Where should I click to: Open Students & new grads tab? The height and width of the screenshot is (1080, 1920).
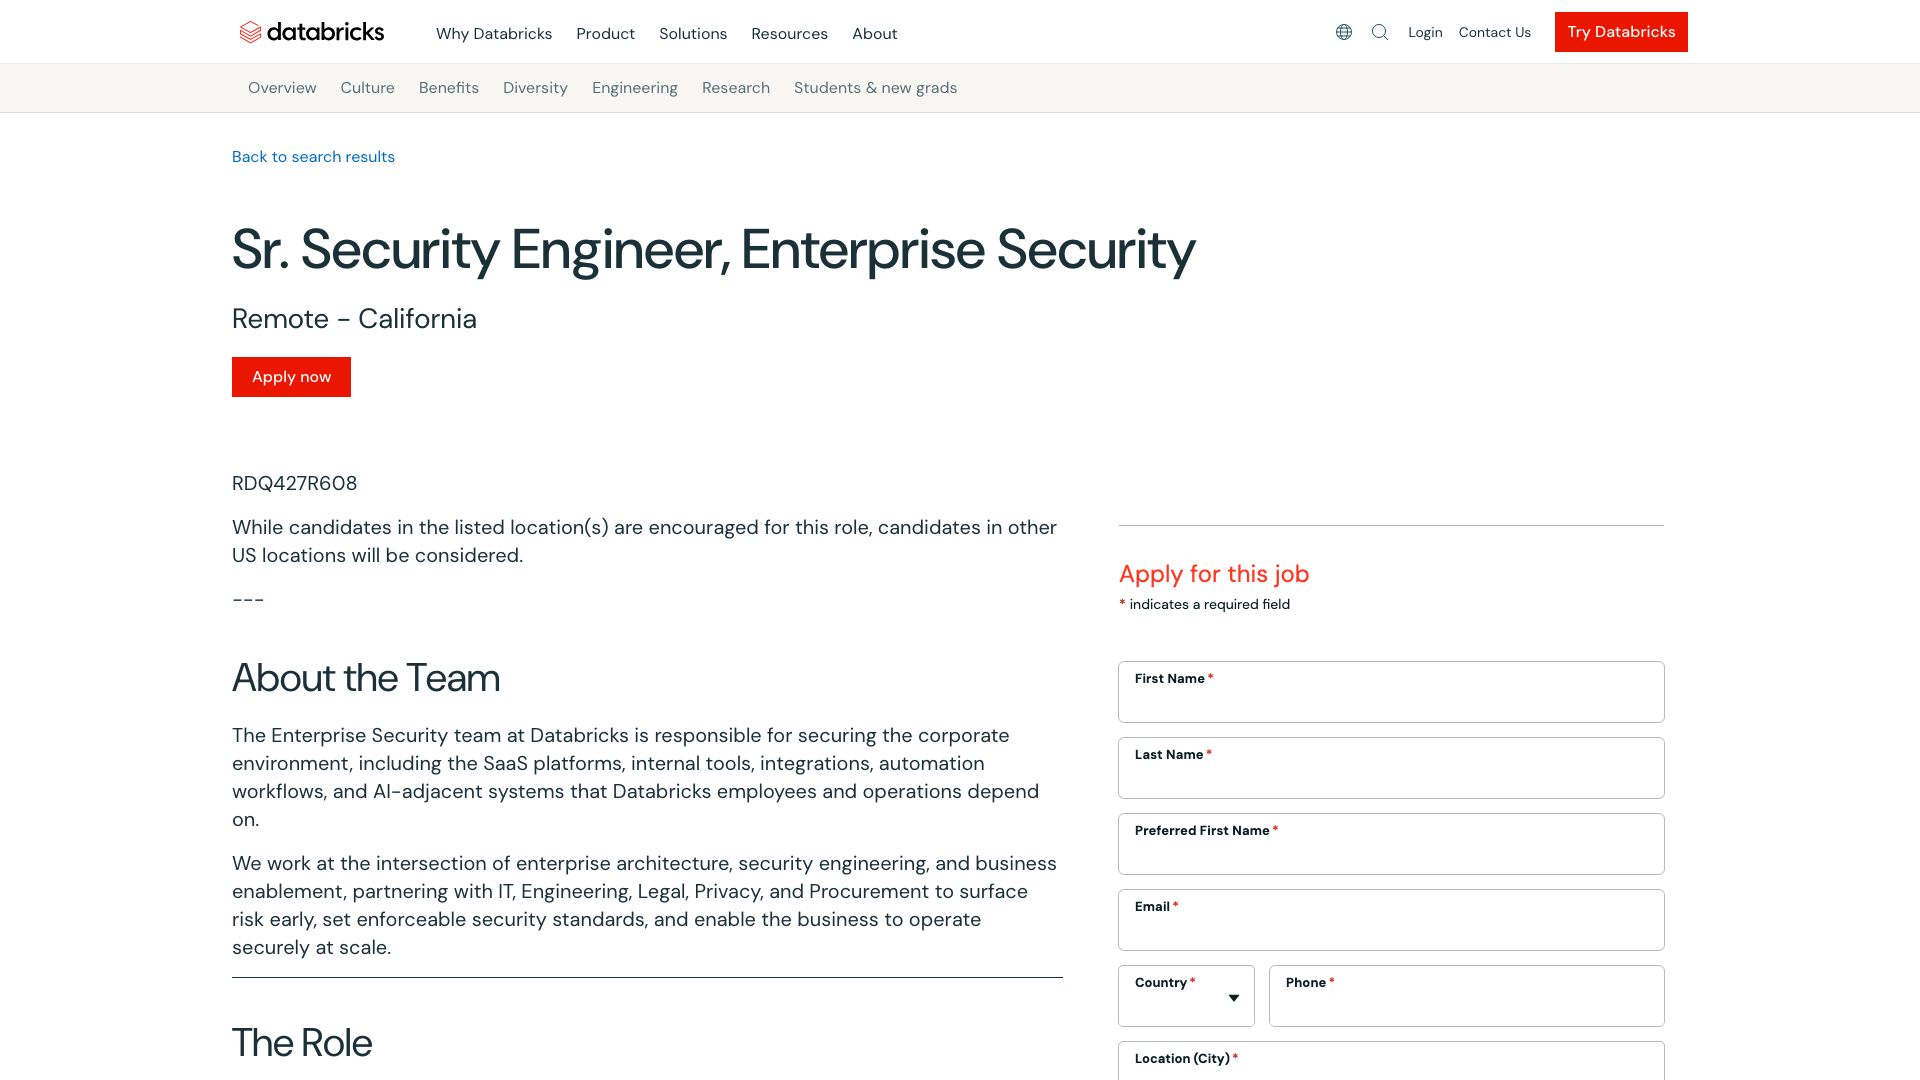pos(875,88)
